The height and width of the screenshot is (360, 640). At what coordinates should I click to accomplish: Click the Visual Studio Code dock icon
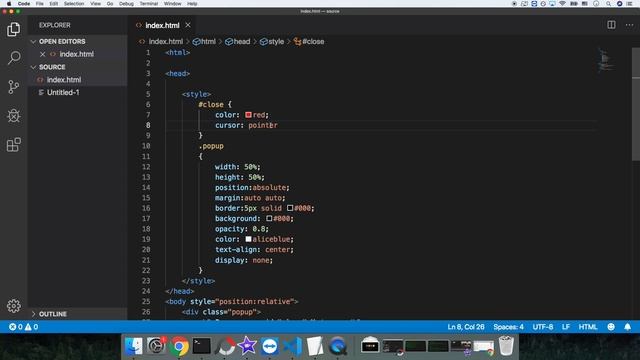coord(292,346)
